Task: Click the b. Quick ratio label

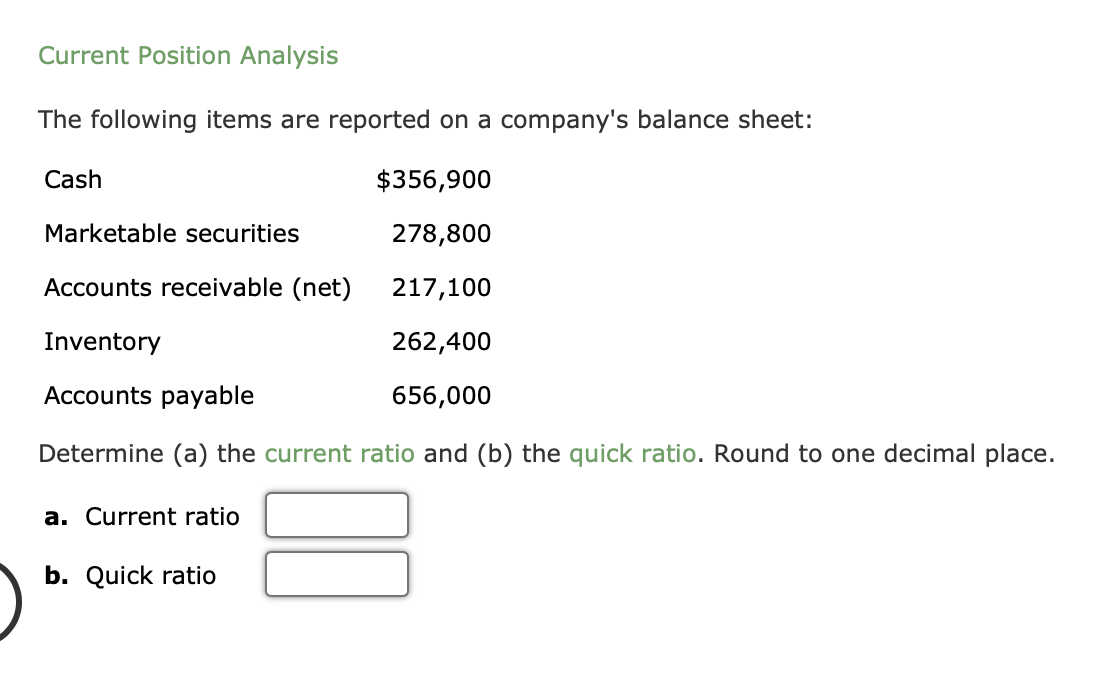Action: click(131, 575)
